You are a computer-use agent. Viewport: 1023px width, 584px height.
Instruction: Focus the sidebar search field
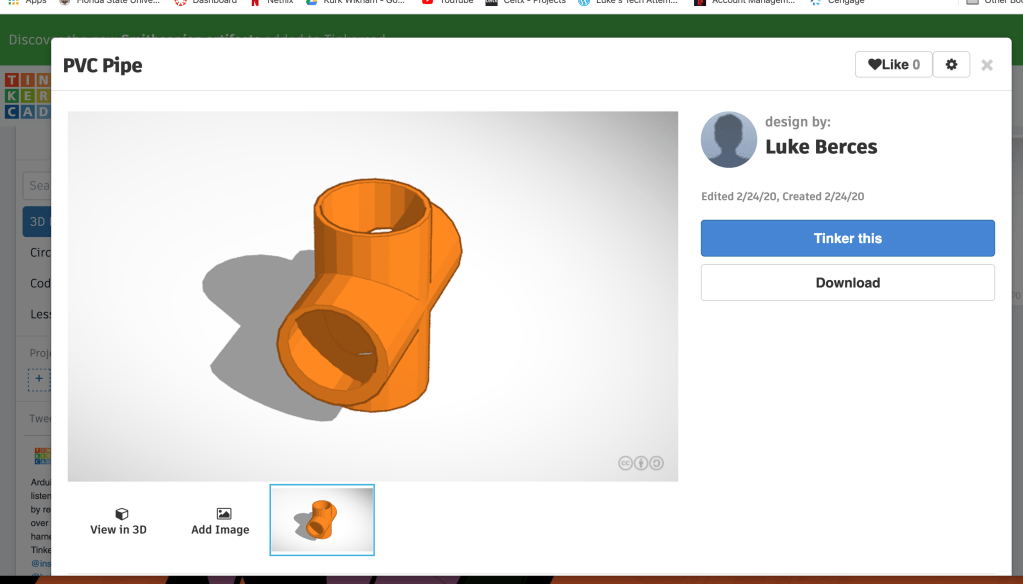coord(40,185)
